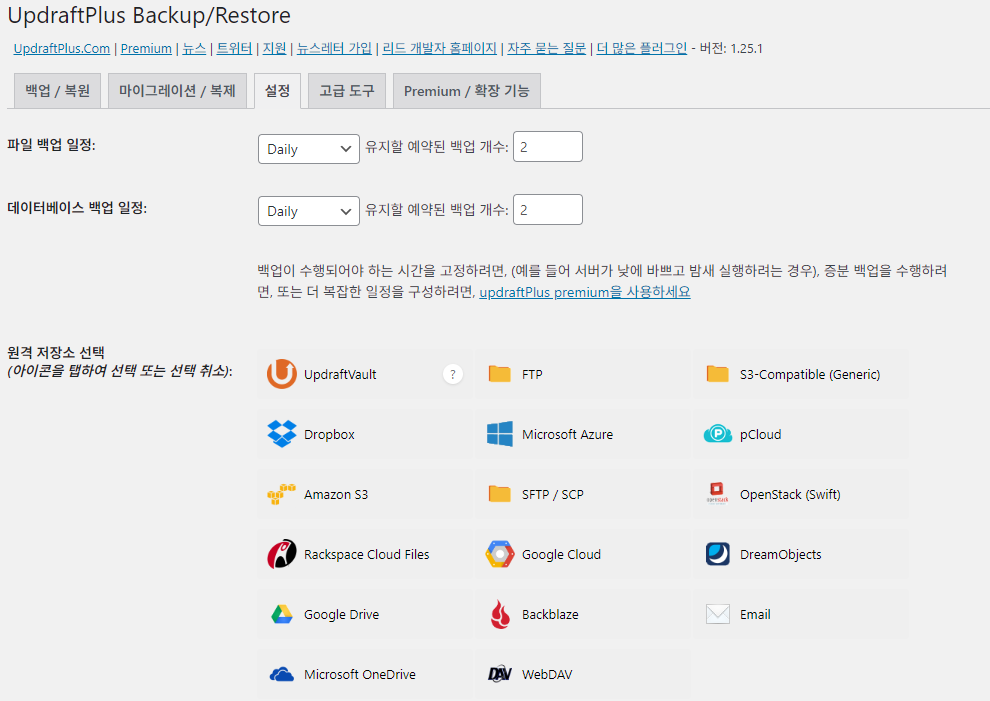The height and width of the screenshot is (701, 990).
Task: Pick the Google Drive icon
Action: 282,614
